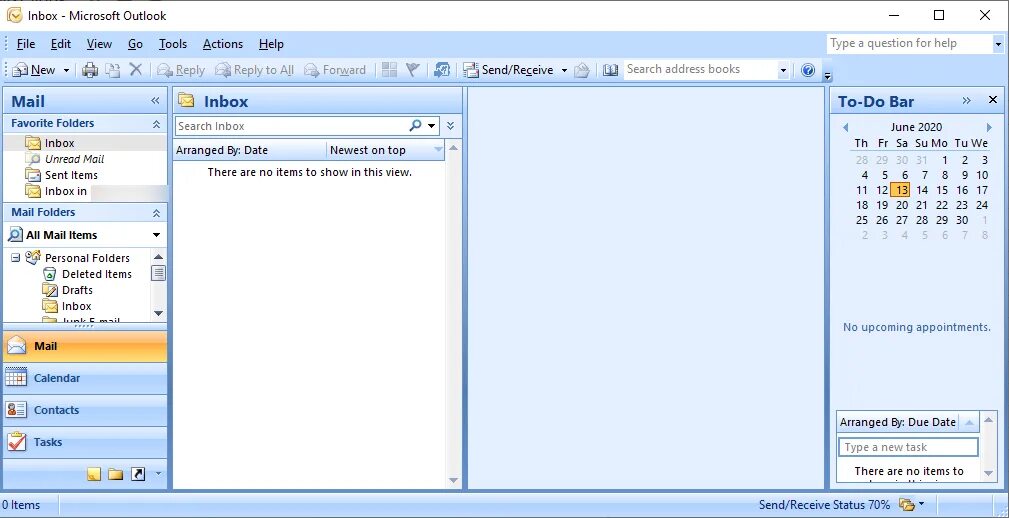Collapse the Mail navigation pane

(x=155, y=101)
